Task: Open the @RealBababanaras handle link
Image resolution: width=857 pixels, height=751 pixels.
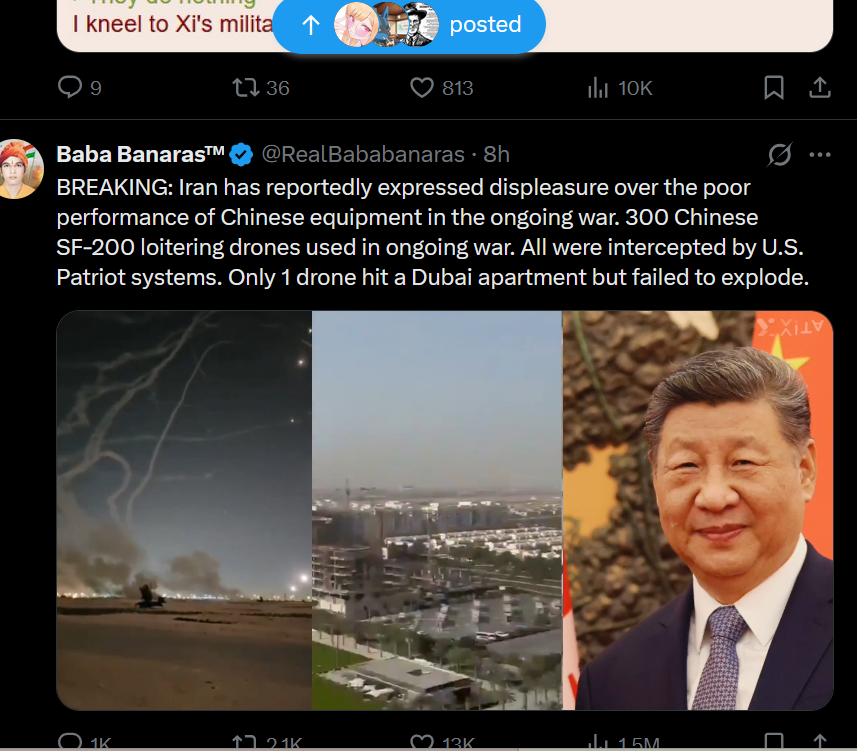Action: (363, 154)
